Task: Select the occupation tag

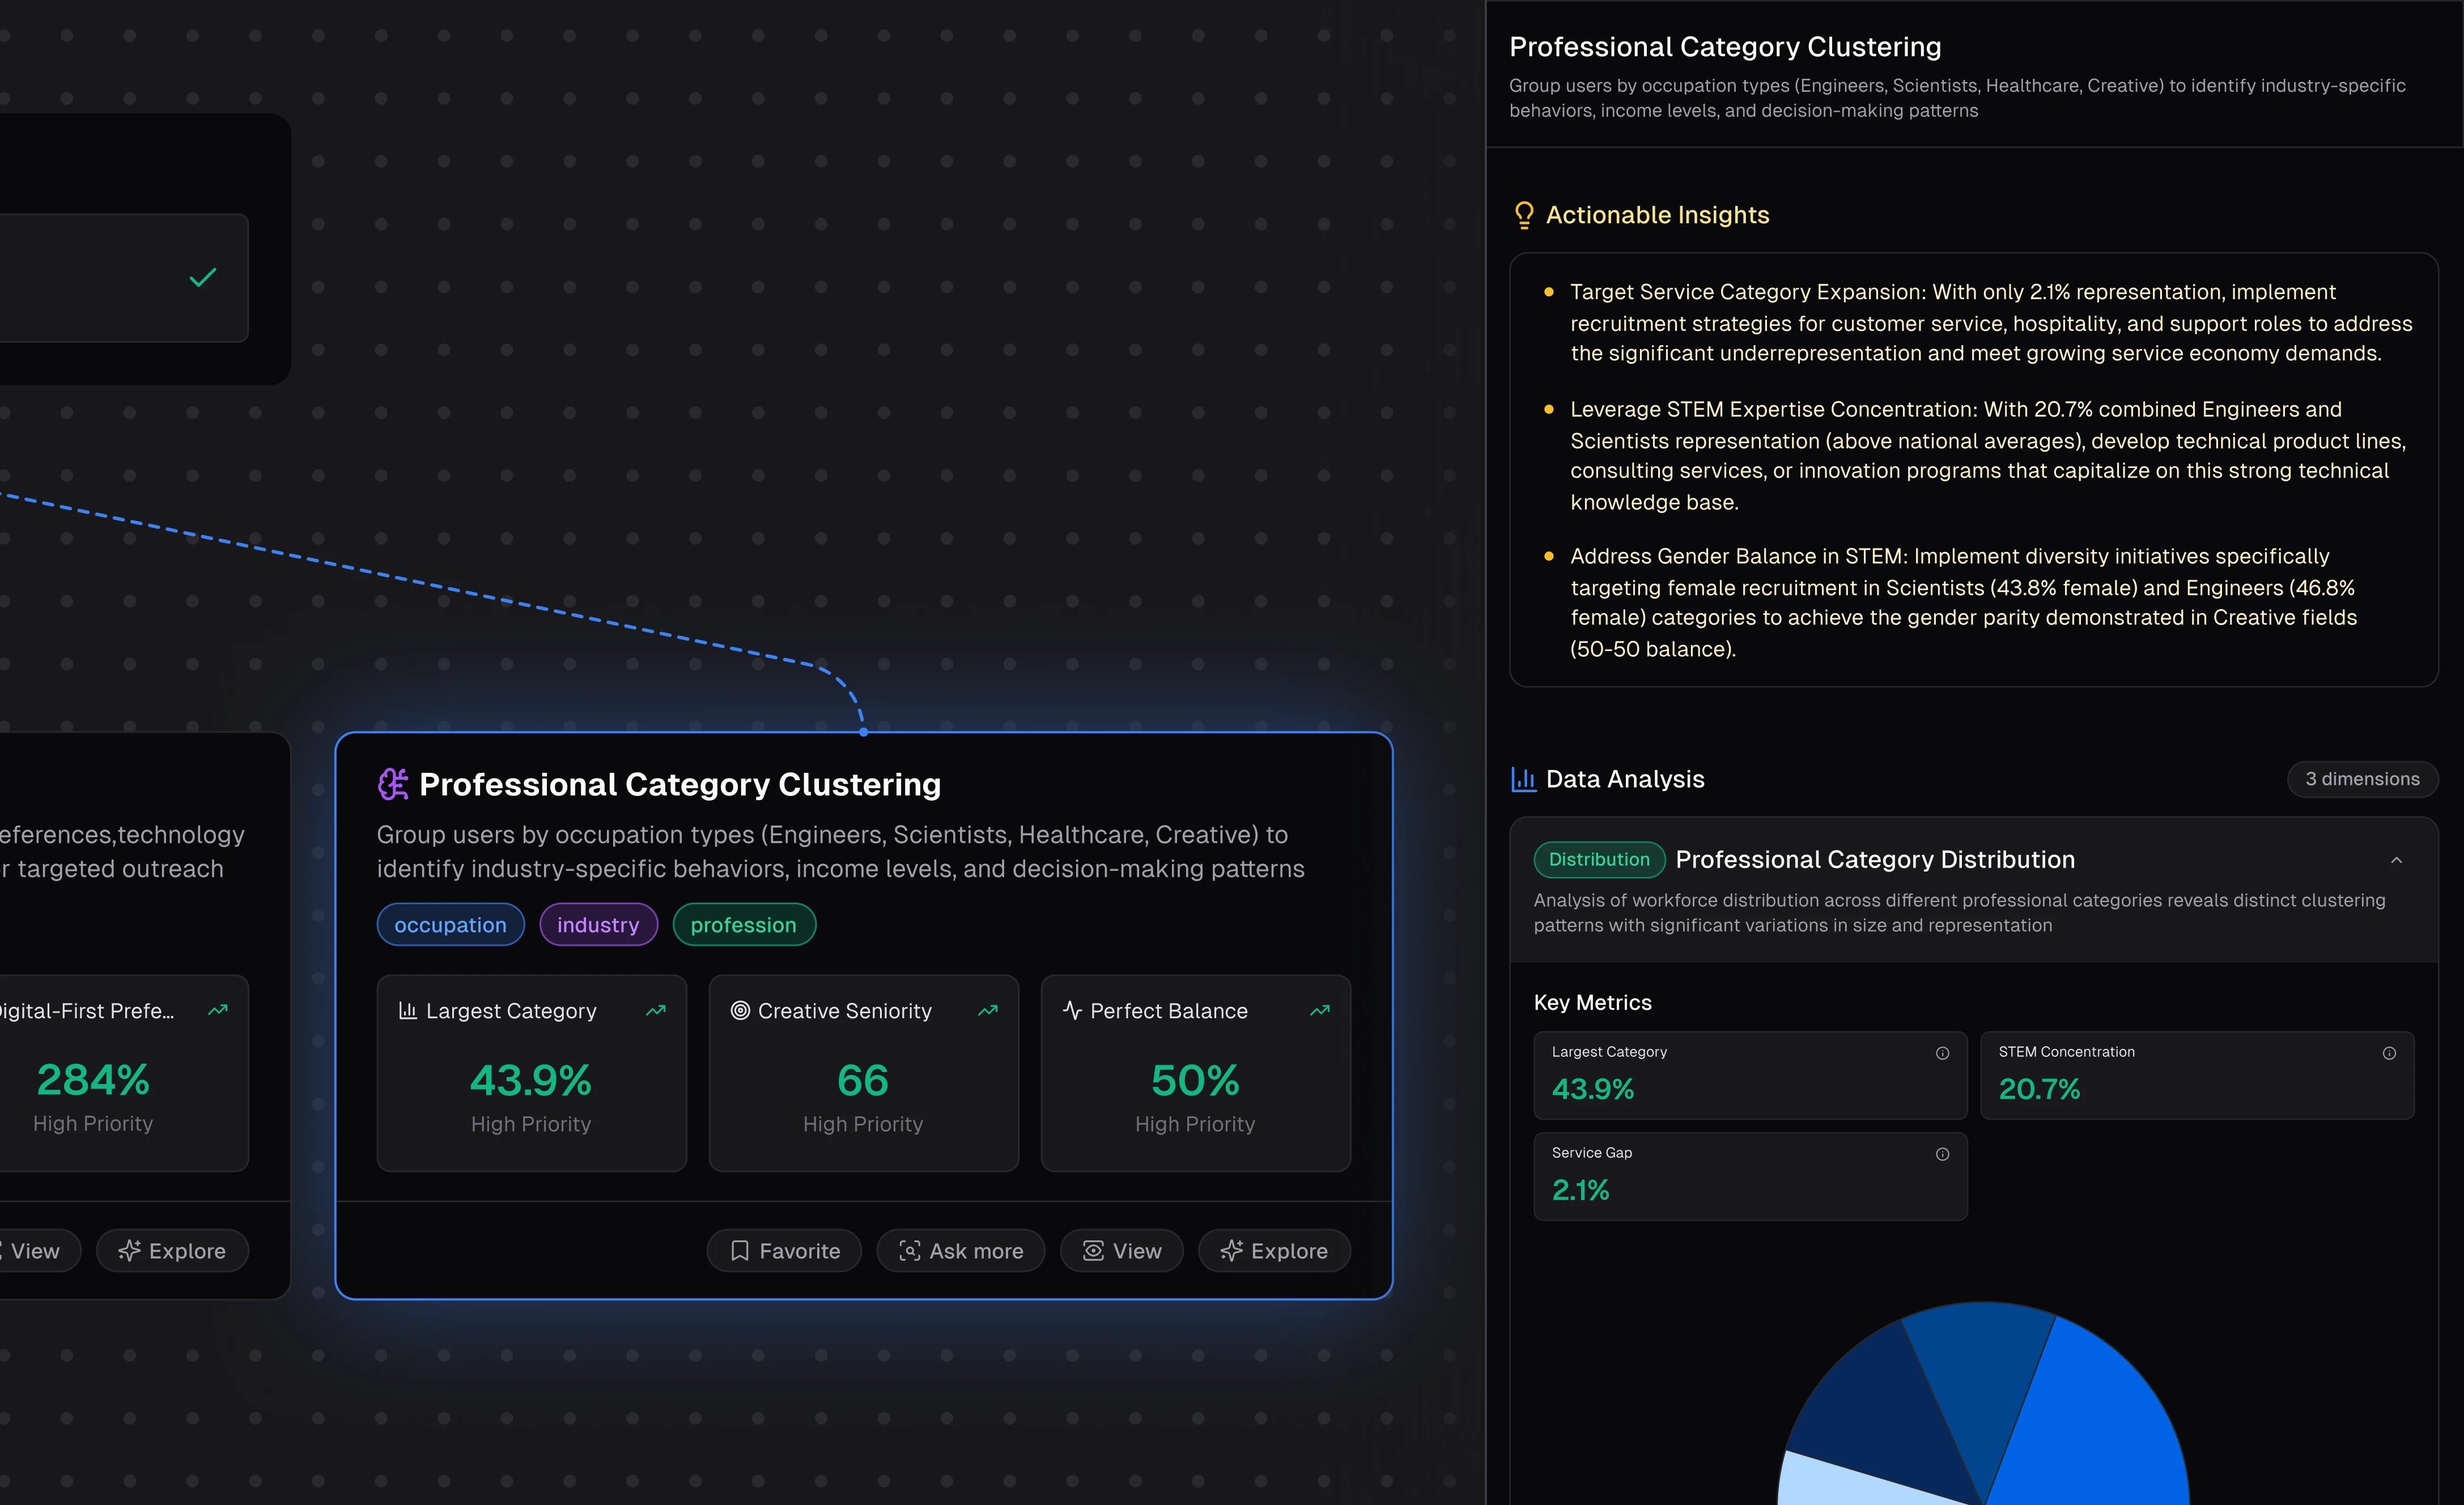Action: point(450,925)
